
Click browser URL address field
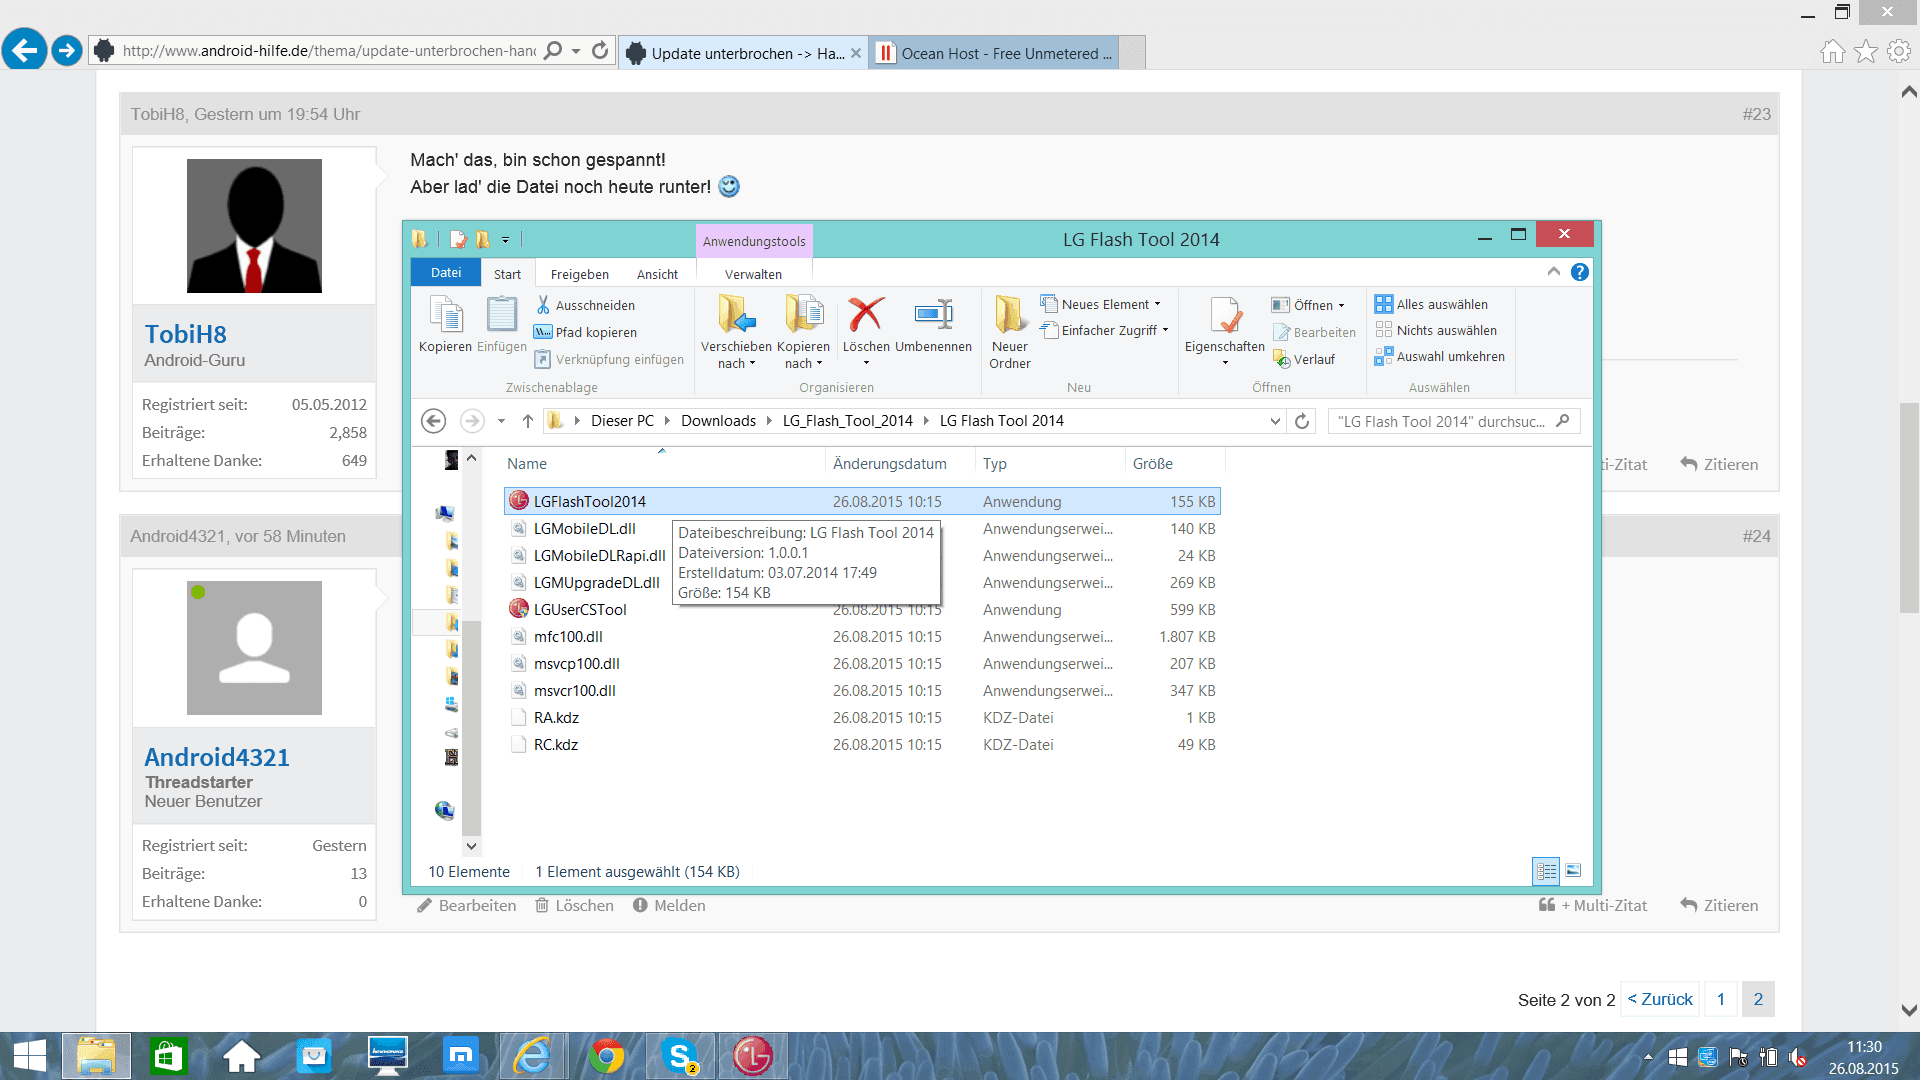[x=328, y=50]
